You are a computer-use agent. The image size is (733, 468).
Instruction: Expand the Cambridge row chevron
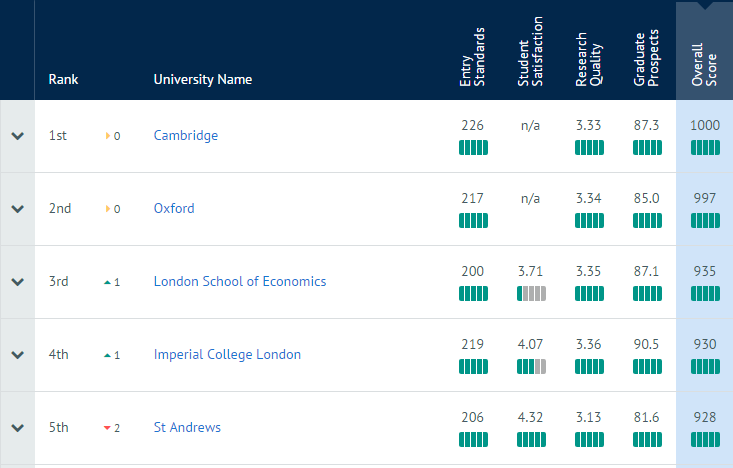(18, 136)
